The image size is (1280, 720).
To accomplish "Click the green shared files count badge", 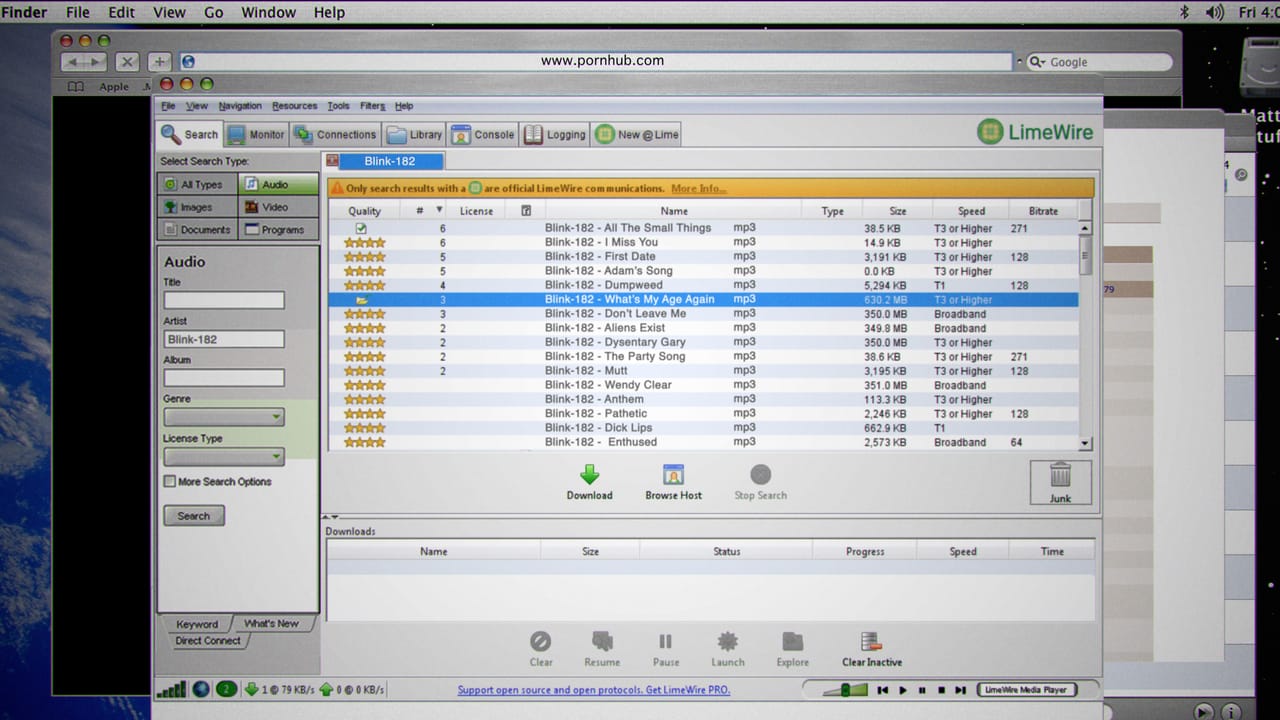I will point(227,689).
